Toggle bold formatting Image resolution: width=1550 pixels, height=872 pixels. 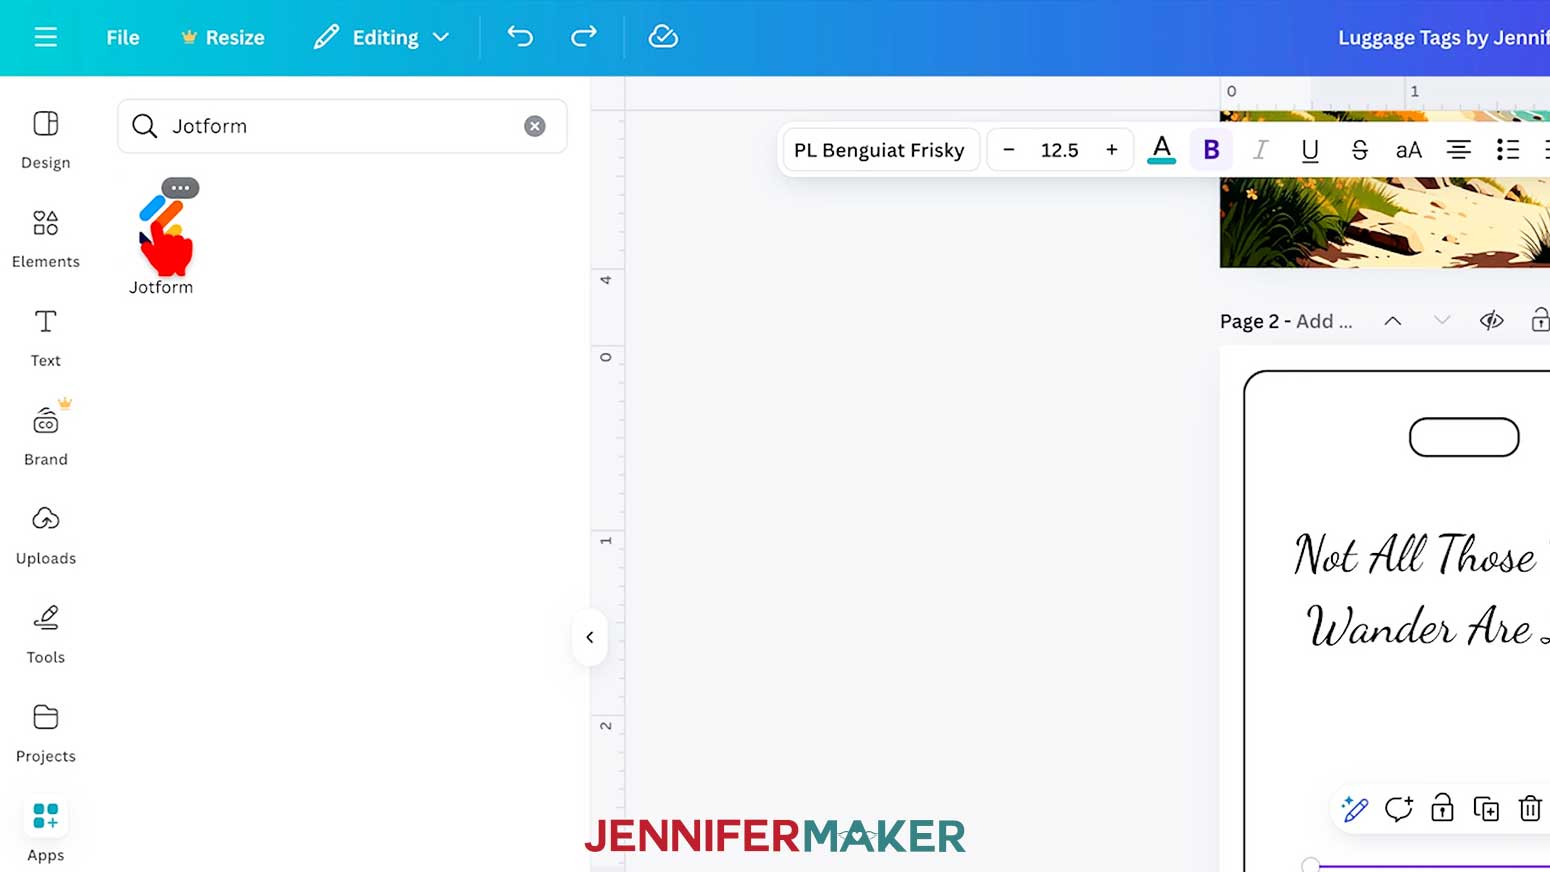click(x=1211, y=150)
